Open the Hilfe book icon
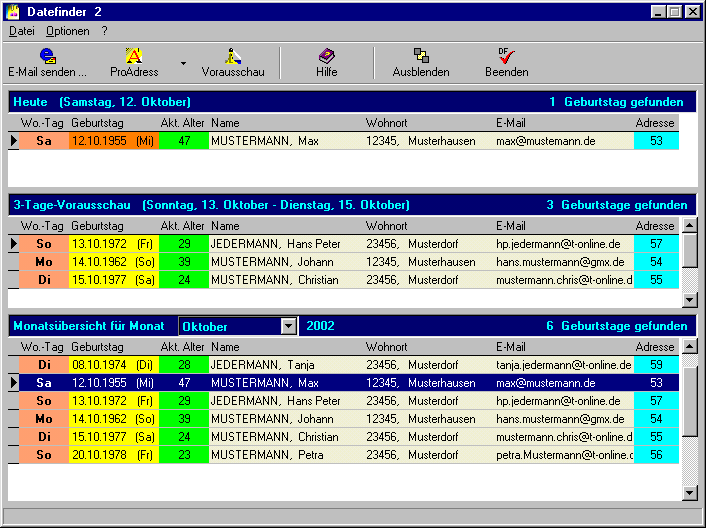 point(326,56)
